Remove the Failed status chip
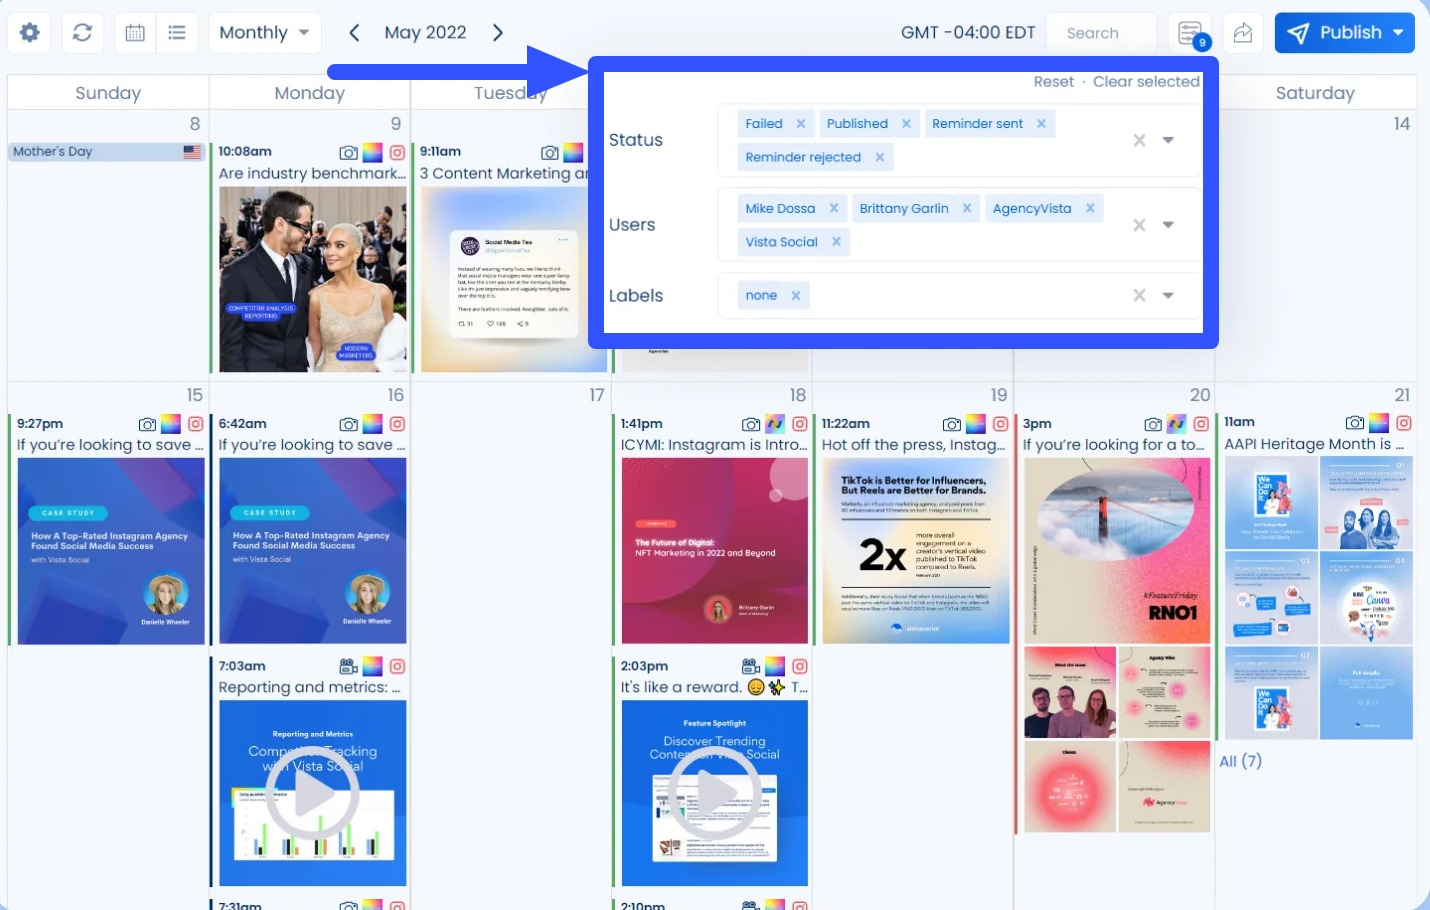Screen dimensions: 1430x910 click(801, 123)
